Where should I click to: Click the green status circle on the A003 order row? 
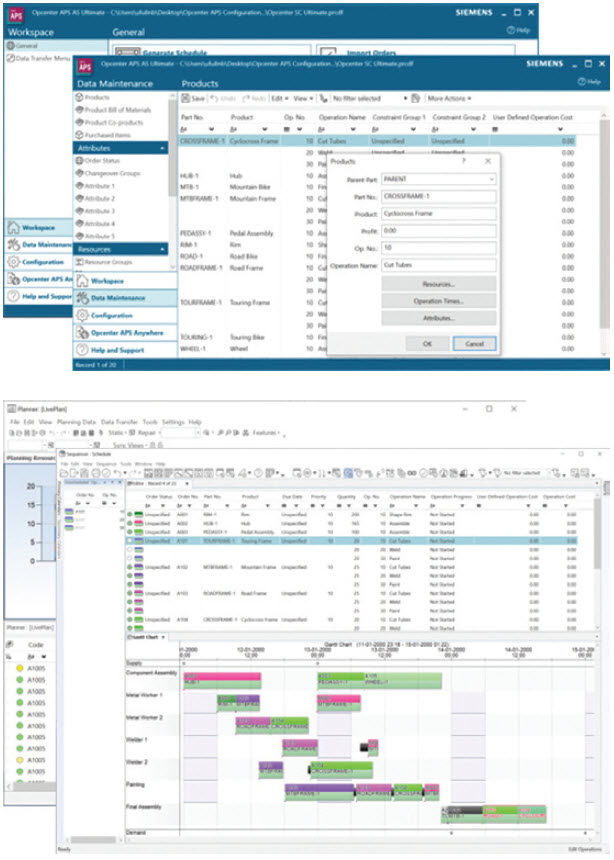(x=130, y=532)
